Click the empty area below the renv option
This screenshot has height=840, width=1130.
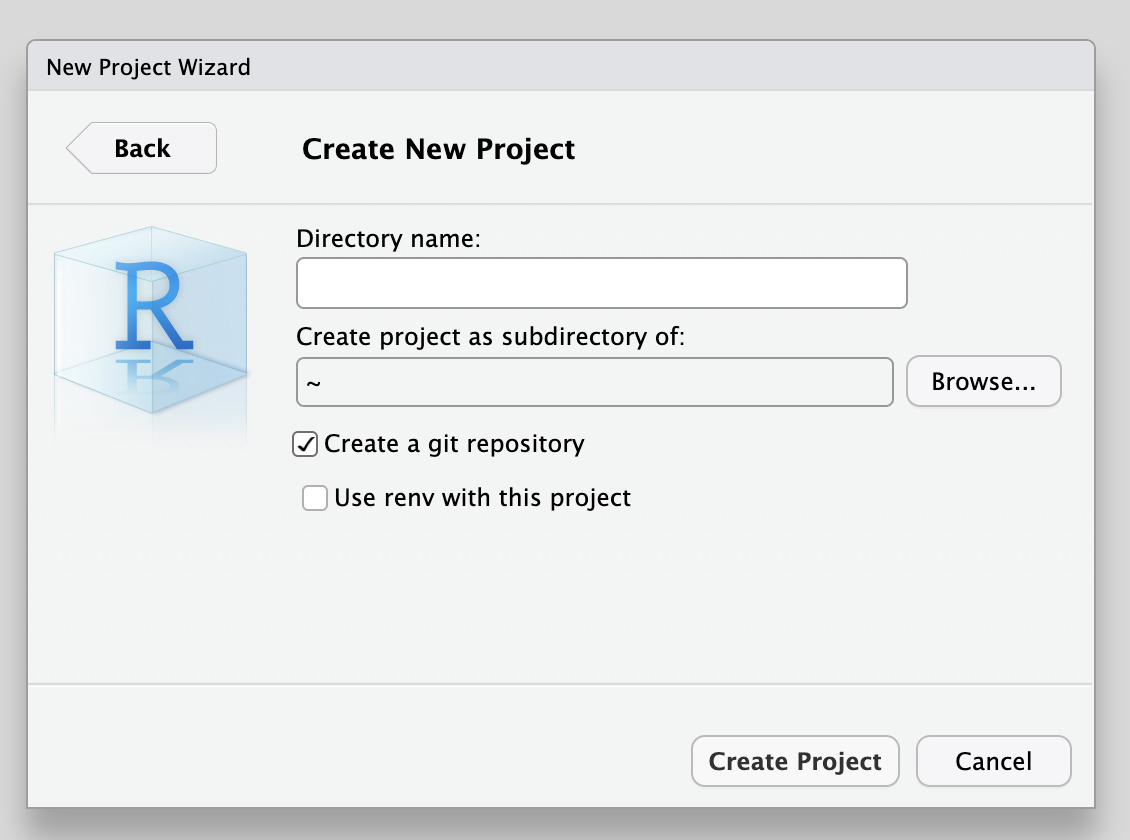coord(600,600)
